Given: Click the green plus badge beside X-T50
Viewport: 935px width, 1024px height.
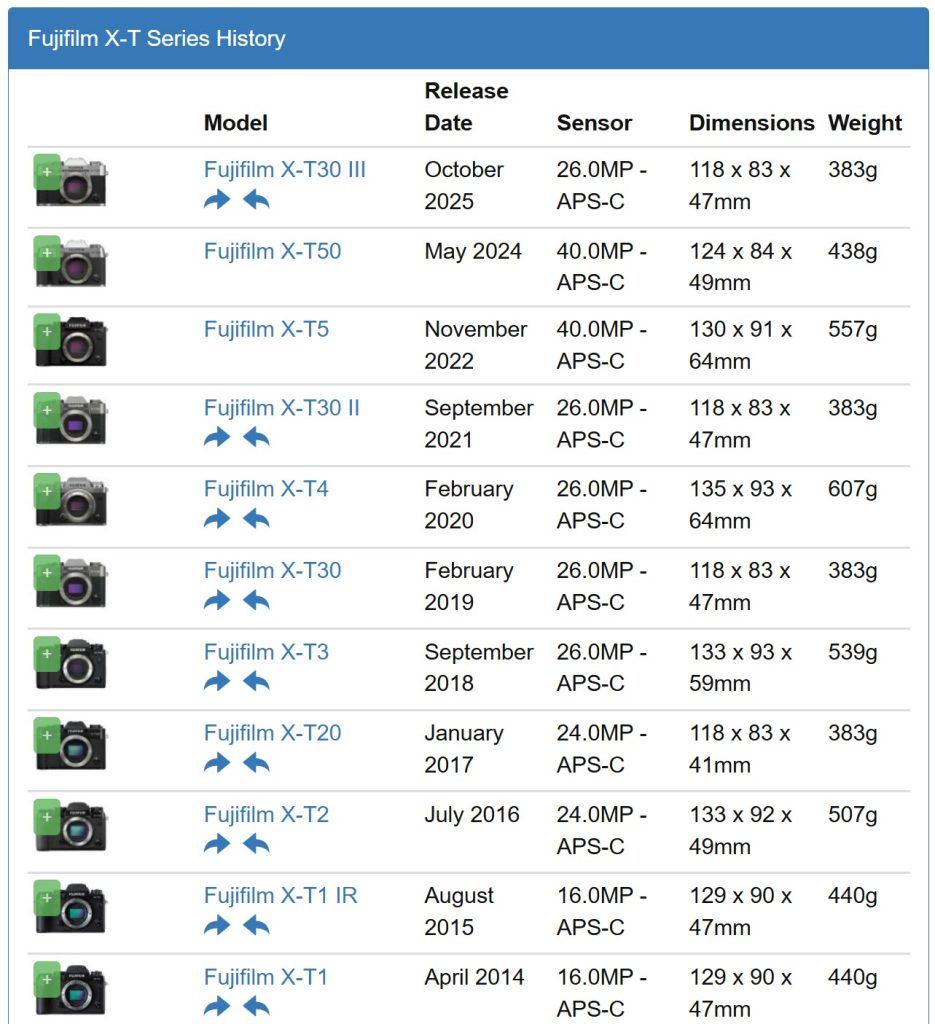Looking at the screenshot, I should coord(47,252).
